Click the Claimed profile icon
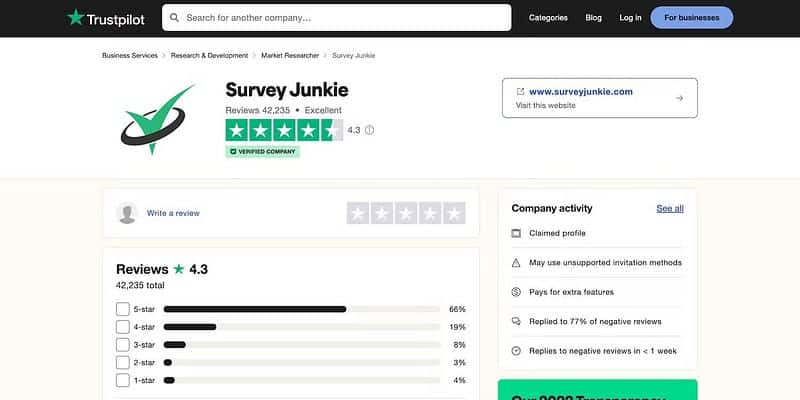 (516, 233)
